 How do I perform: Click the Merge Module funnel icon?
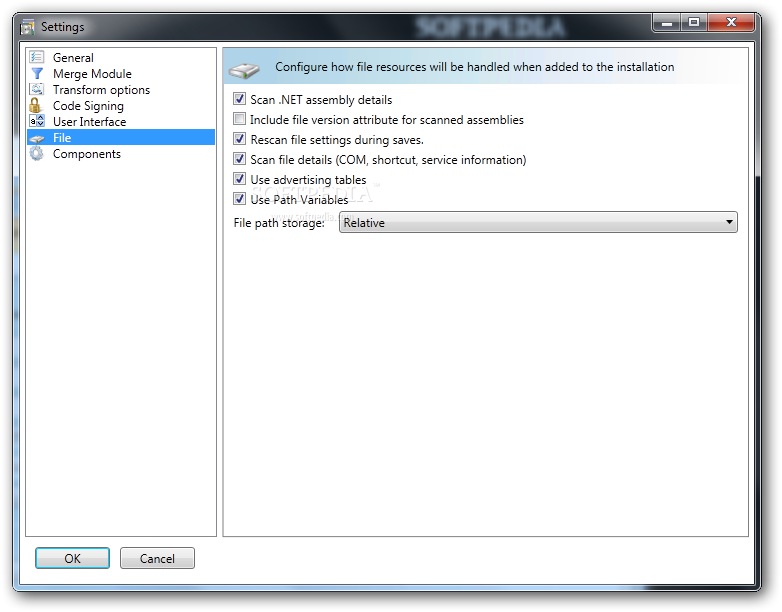37,73
